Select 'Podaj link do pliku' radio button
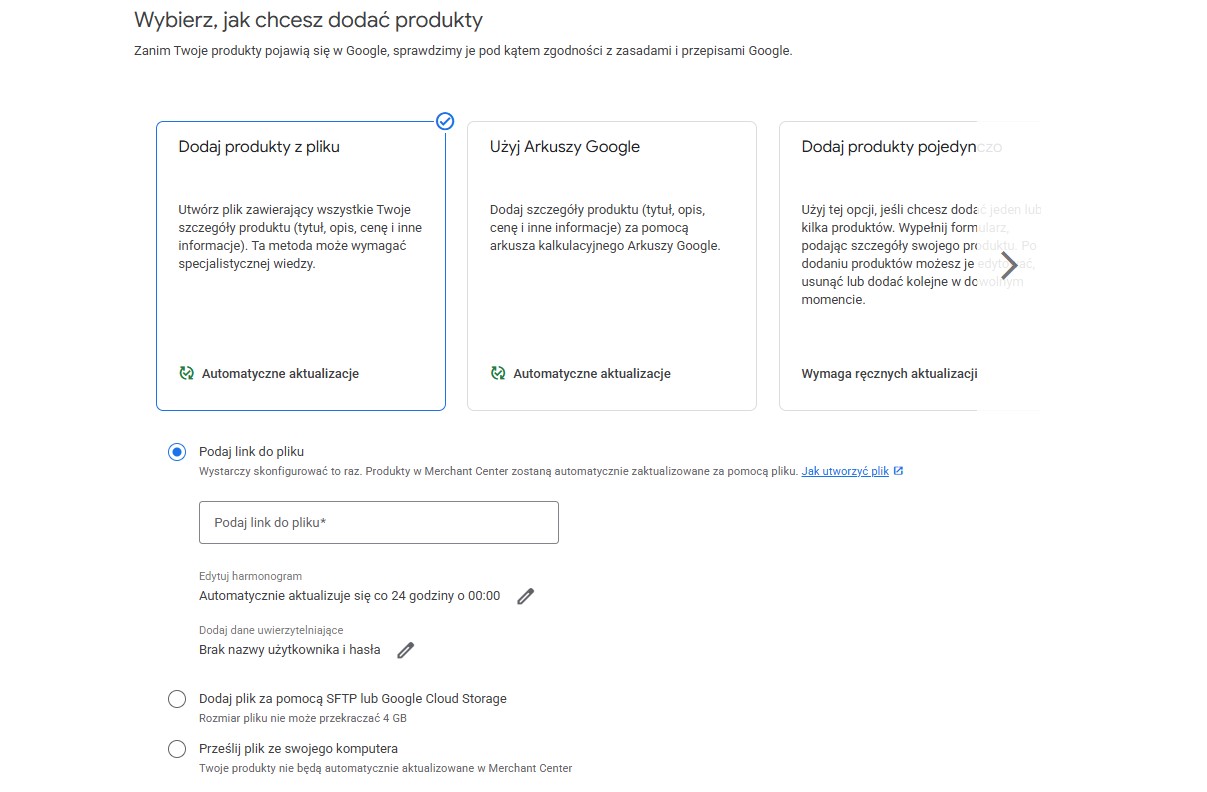This screenshot has width=1207, height=792. (x=177, y=452)
